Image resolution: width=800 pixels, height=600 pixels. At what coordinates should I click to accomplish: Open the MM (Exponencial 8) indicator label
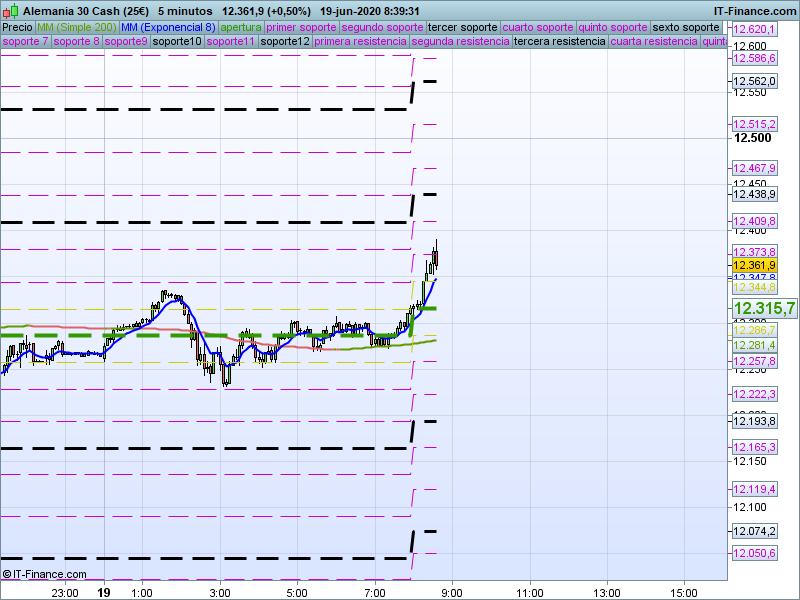[x=168, y=28]
